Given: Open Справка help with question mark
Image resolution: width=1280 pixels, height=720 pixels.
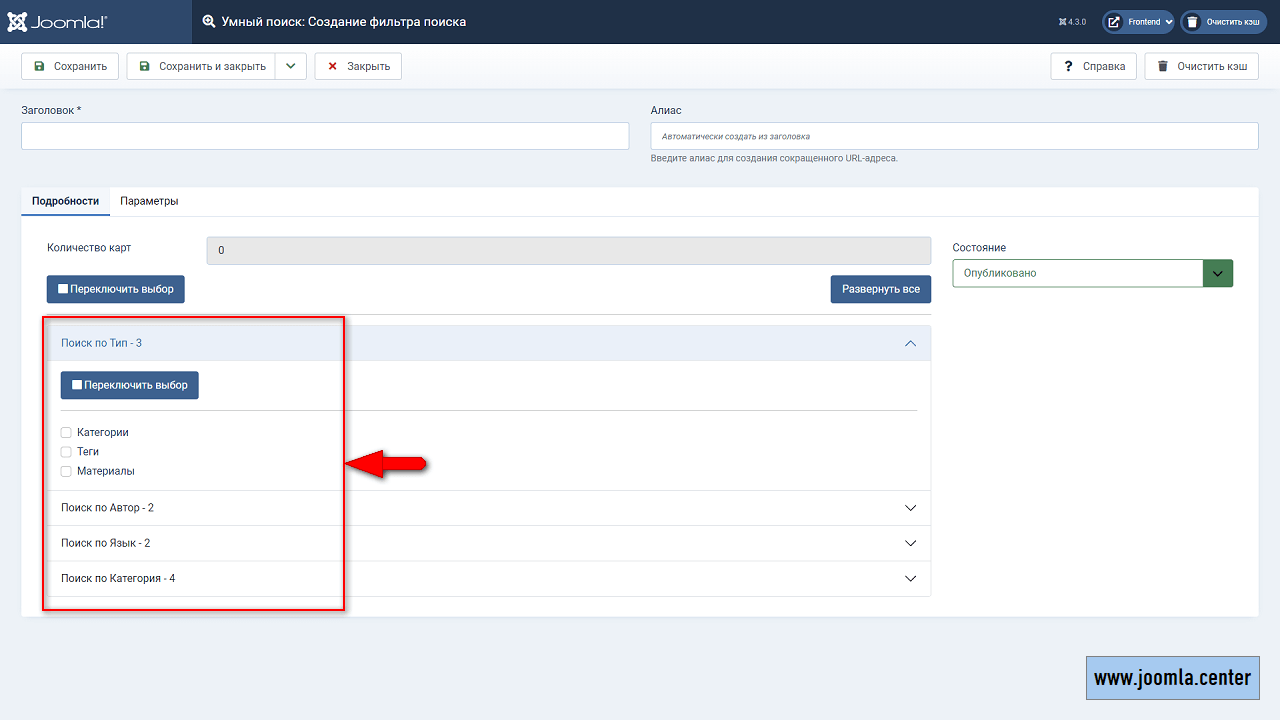Looking at the screenshot, I should point(1094,66).
